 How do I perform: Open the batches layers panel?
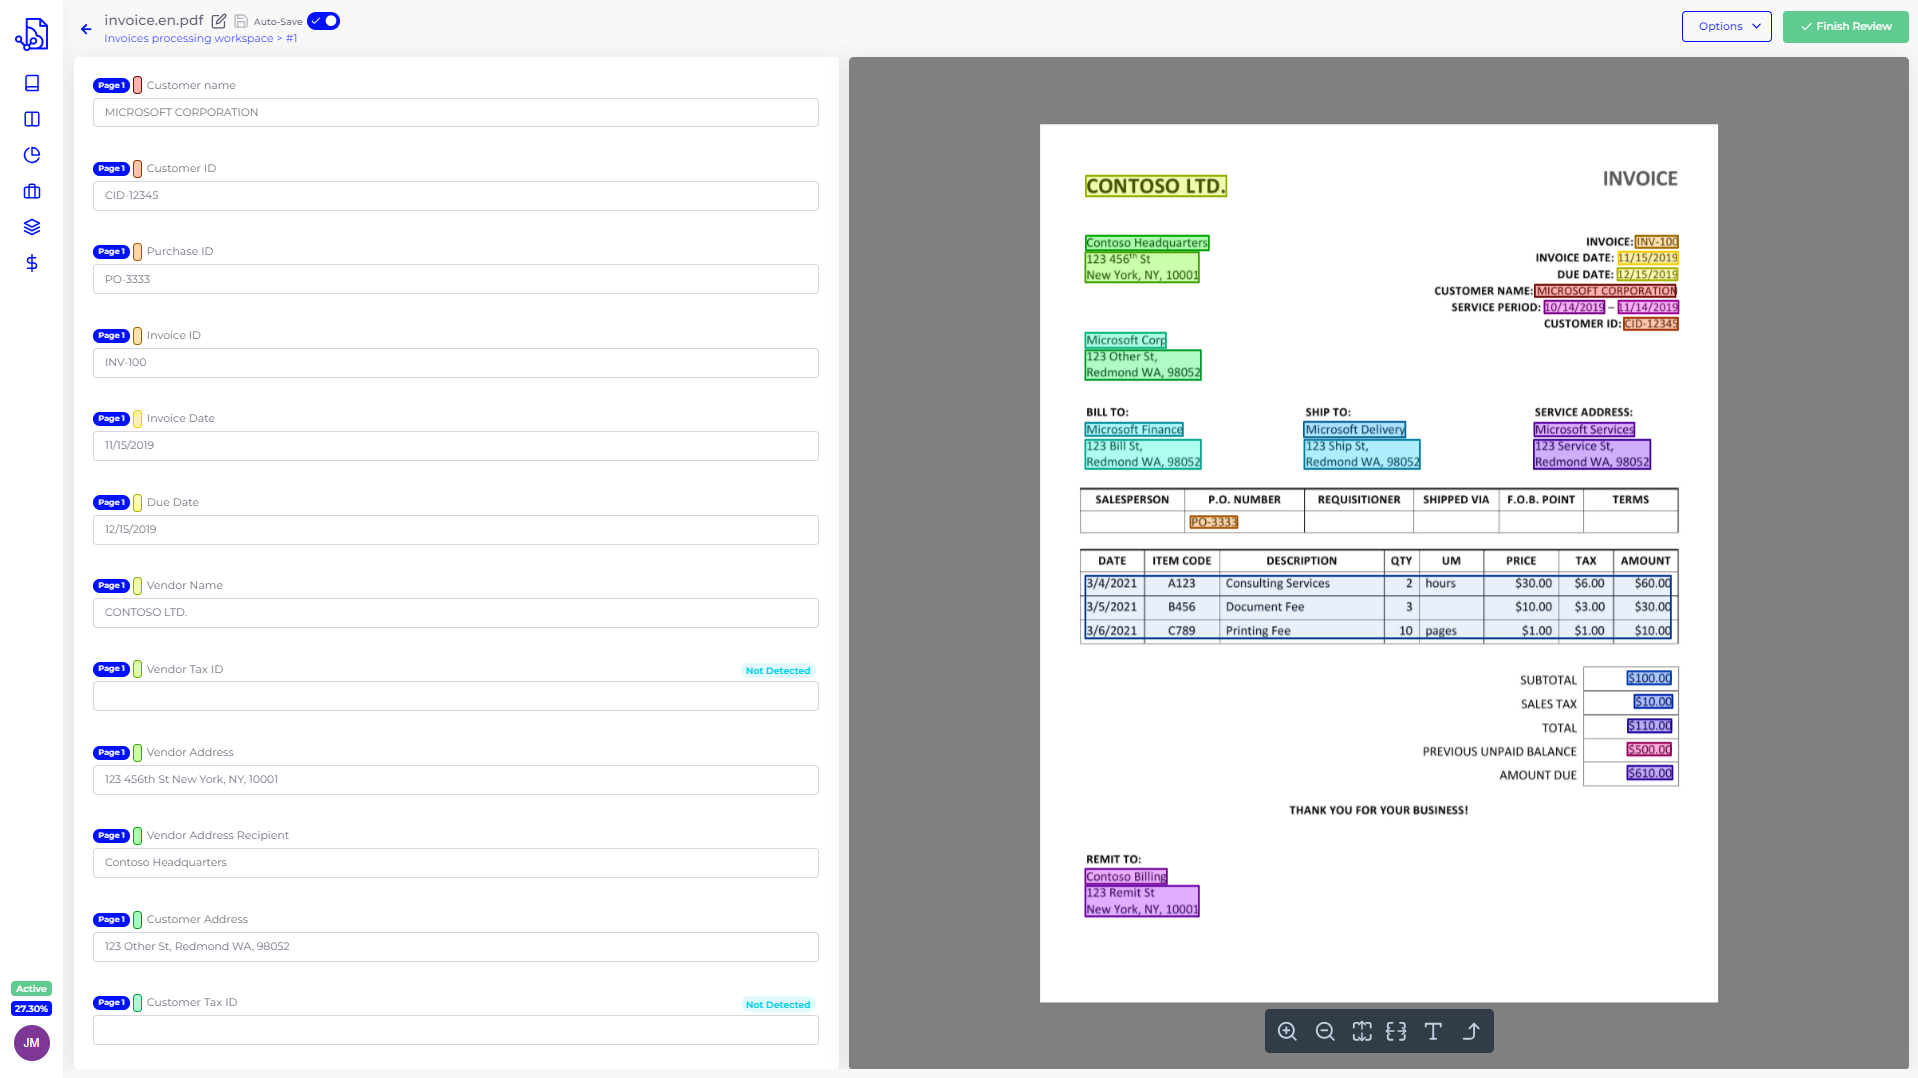[x=31, y=226]
